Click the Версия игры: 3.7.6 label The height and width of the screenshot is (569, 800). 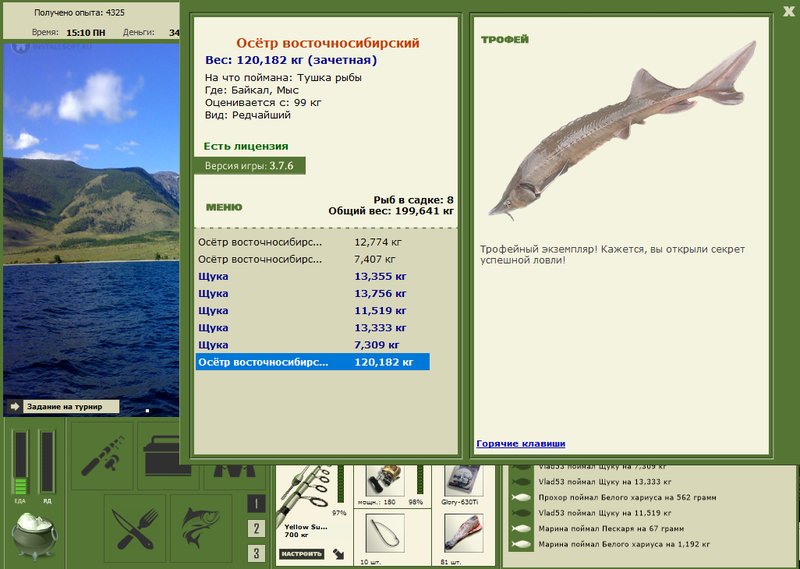(249, 166)
